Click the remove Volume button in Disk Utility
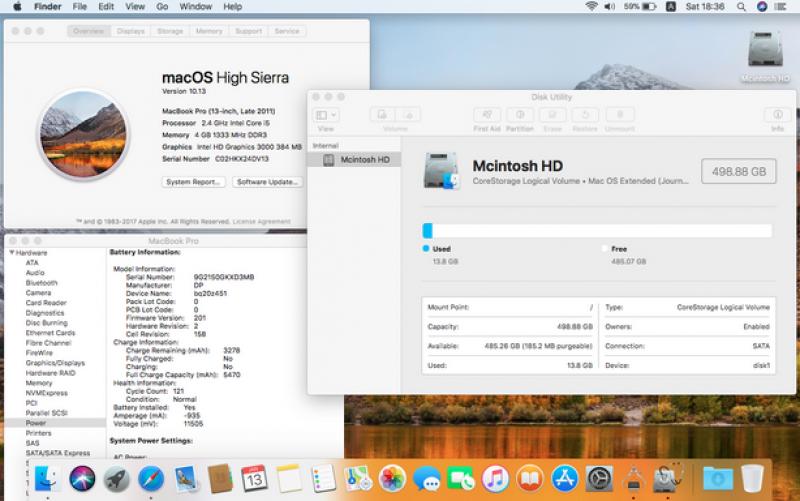Screen dimensions: 800x501 (x=408, y=115)
